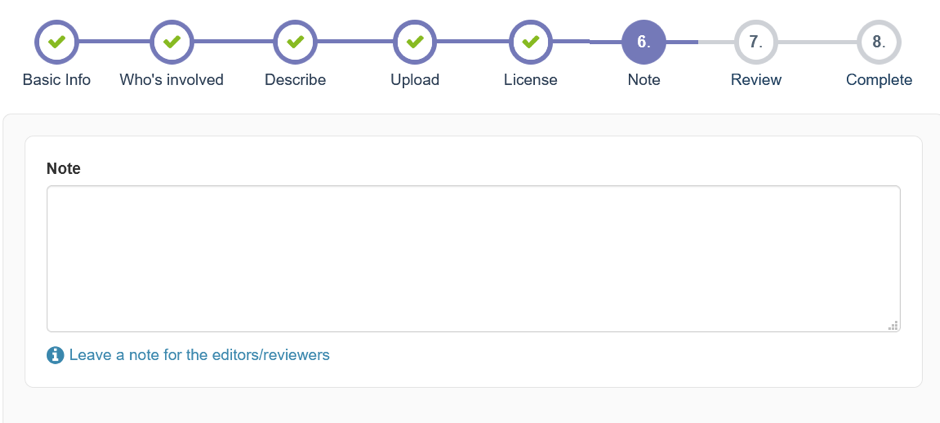
Task: Click 'Leave a note for the editors/reviewers' text
Action: pyautogui.click(x=199, y=355)
